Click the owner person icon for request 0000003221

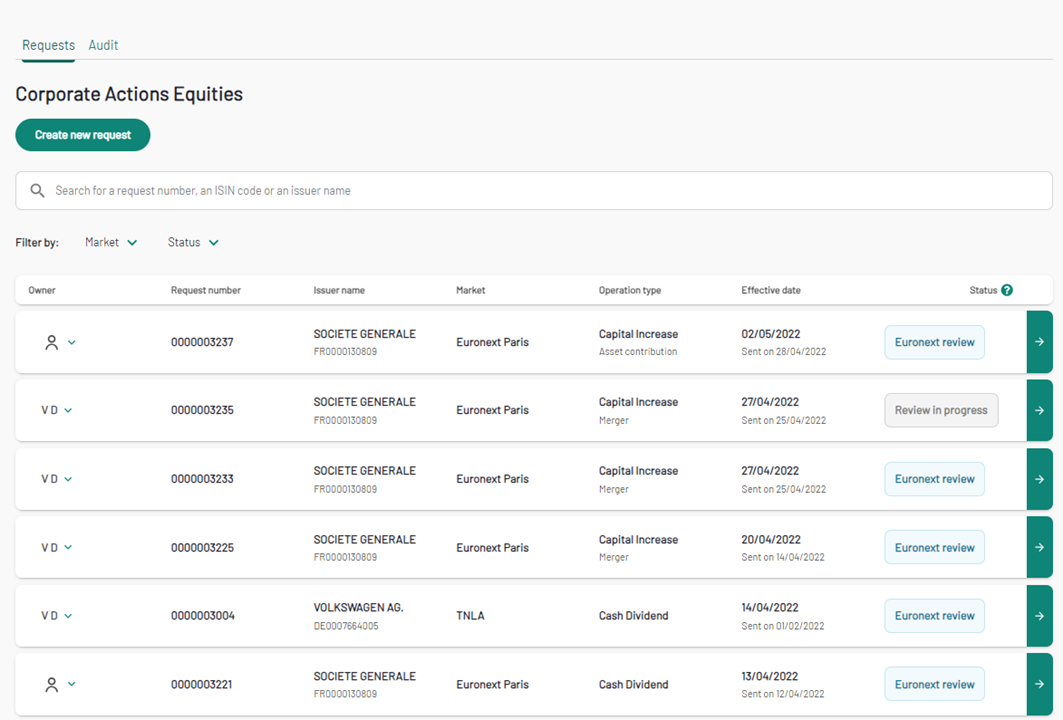coord(52,685)
